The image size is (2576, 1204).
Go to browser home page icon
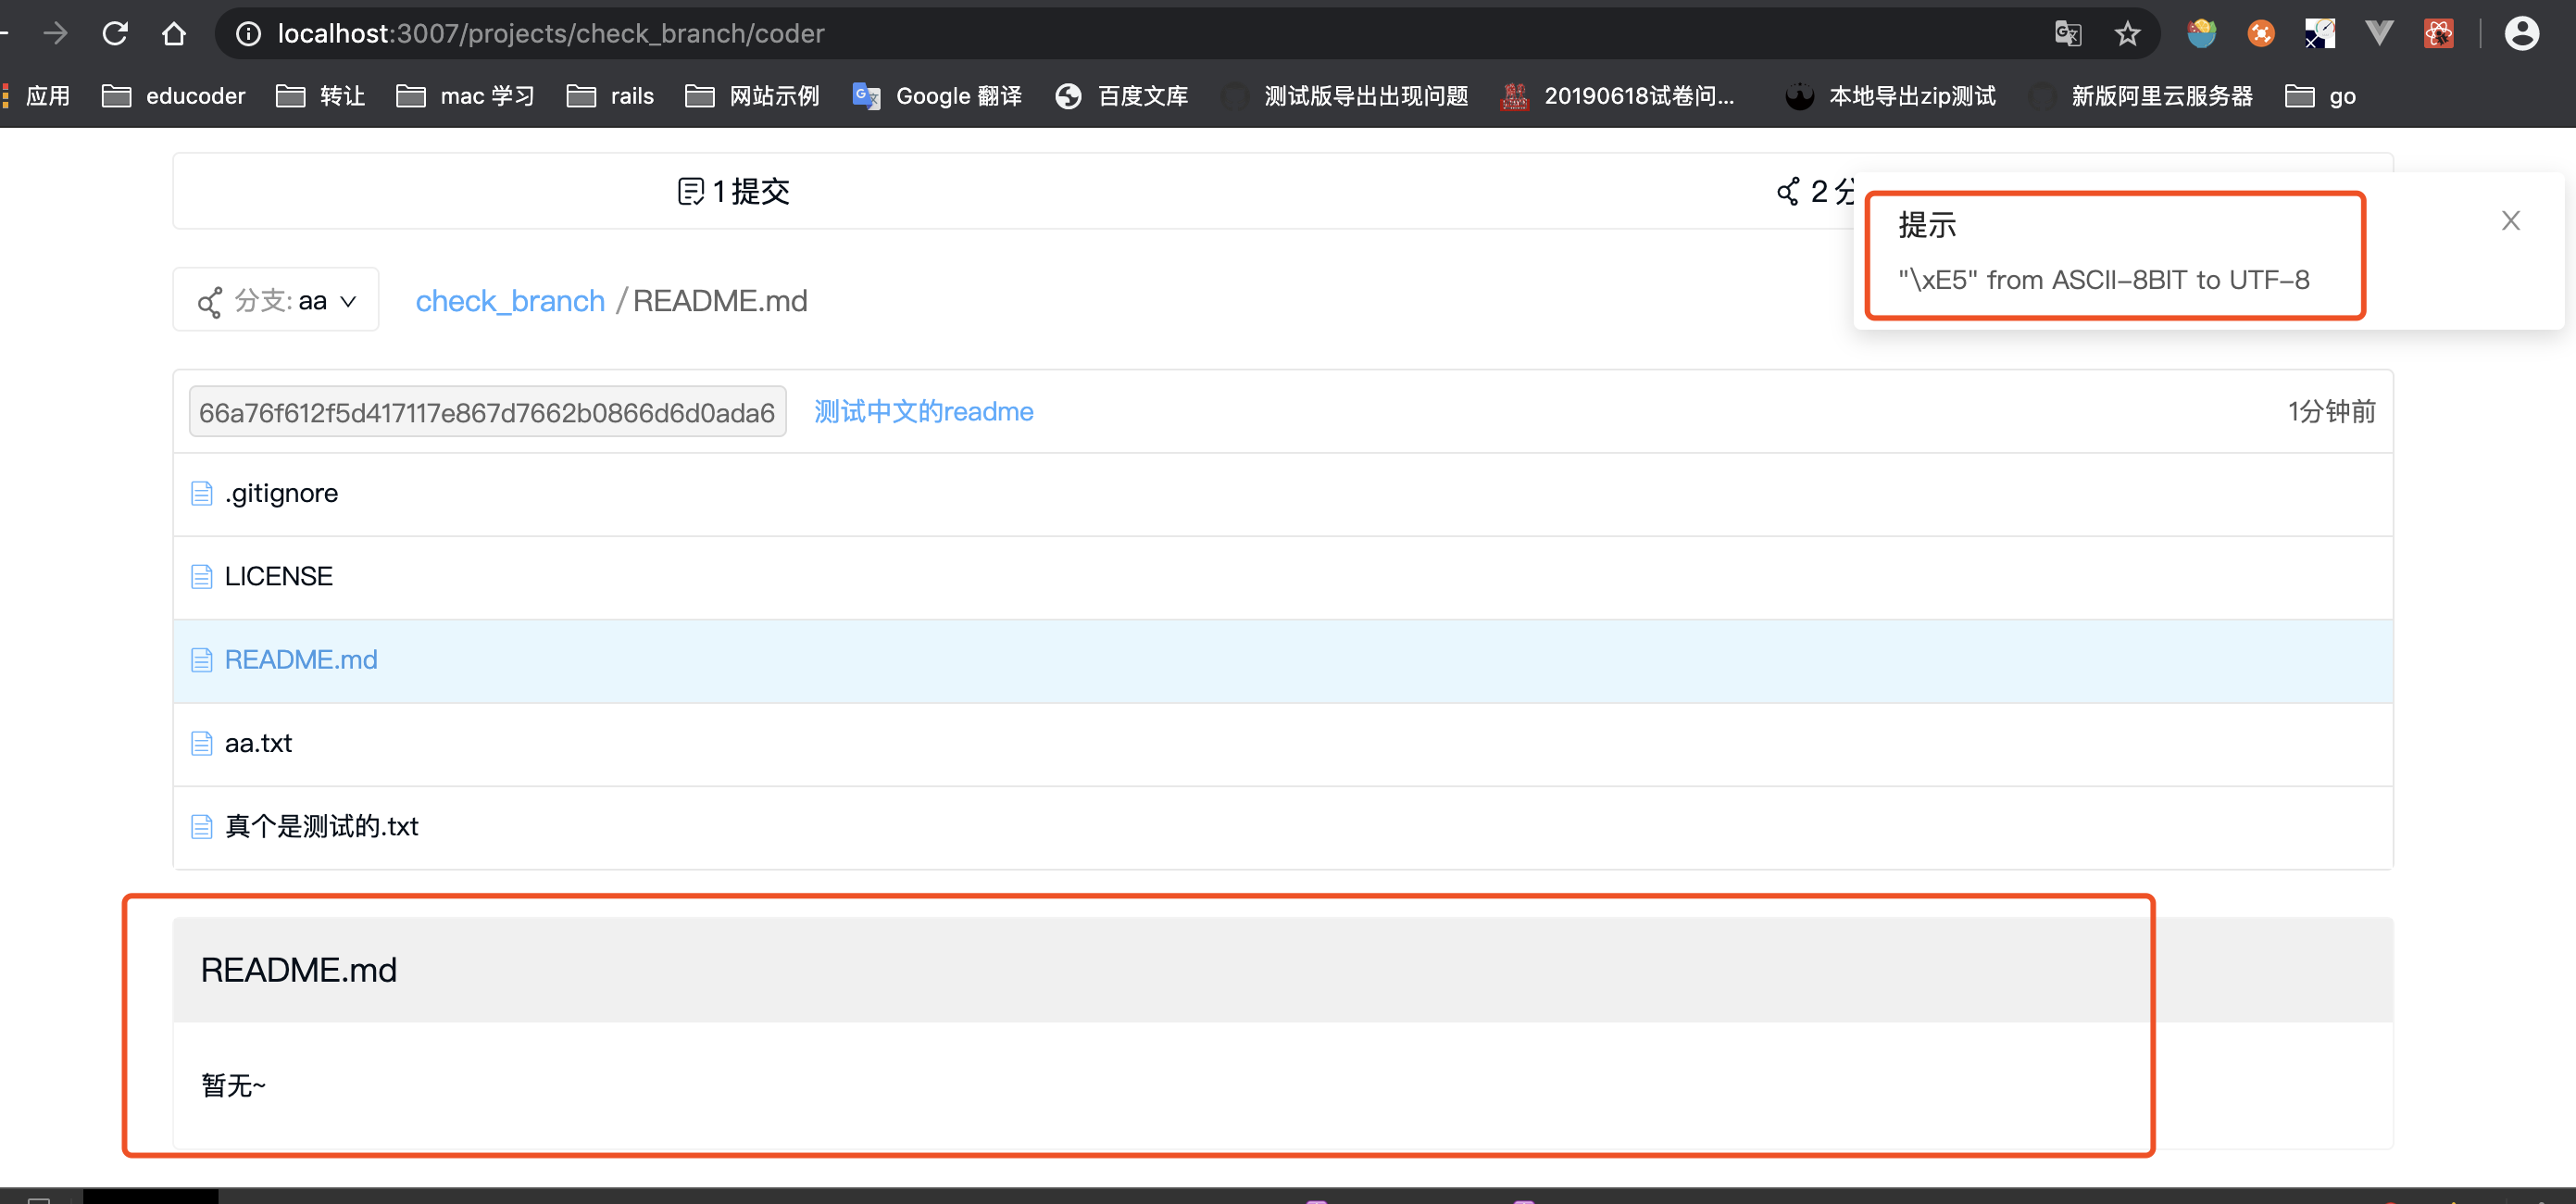174,33
